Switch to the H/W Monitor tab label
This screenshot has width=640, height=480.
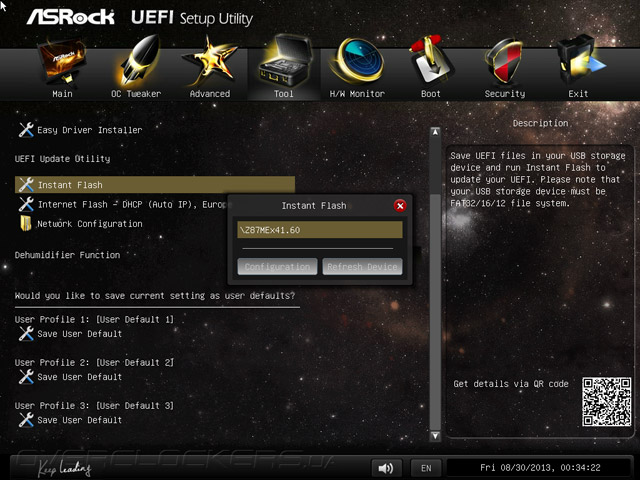(x=357, y=94)
